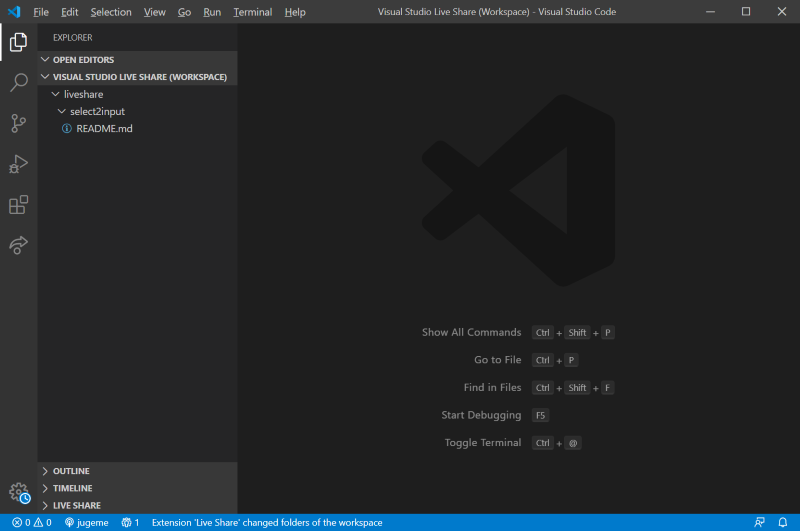The height and width of the screenshot is (531, 800).
Task: Close the VS Code window
Action: point(782,11)
